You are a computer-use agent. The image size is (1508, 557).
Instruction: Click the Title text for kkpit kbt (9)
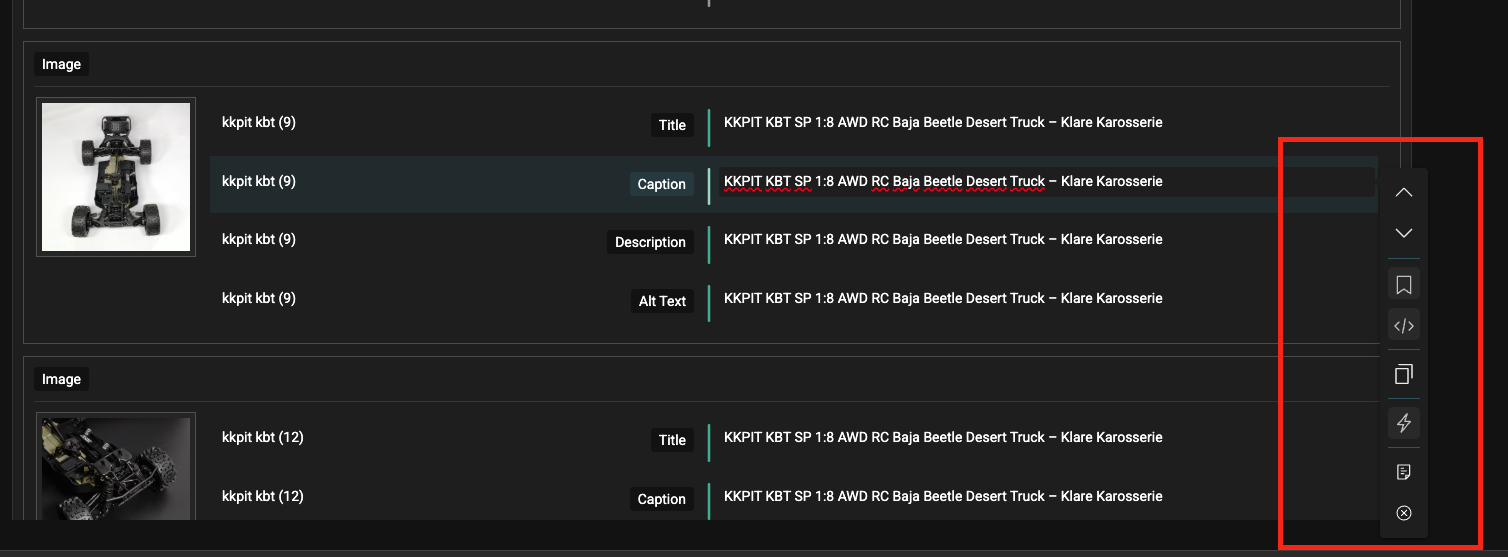click(x=942, y=123)
